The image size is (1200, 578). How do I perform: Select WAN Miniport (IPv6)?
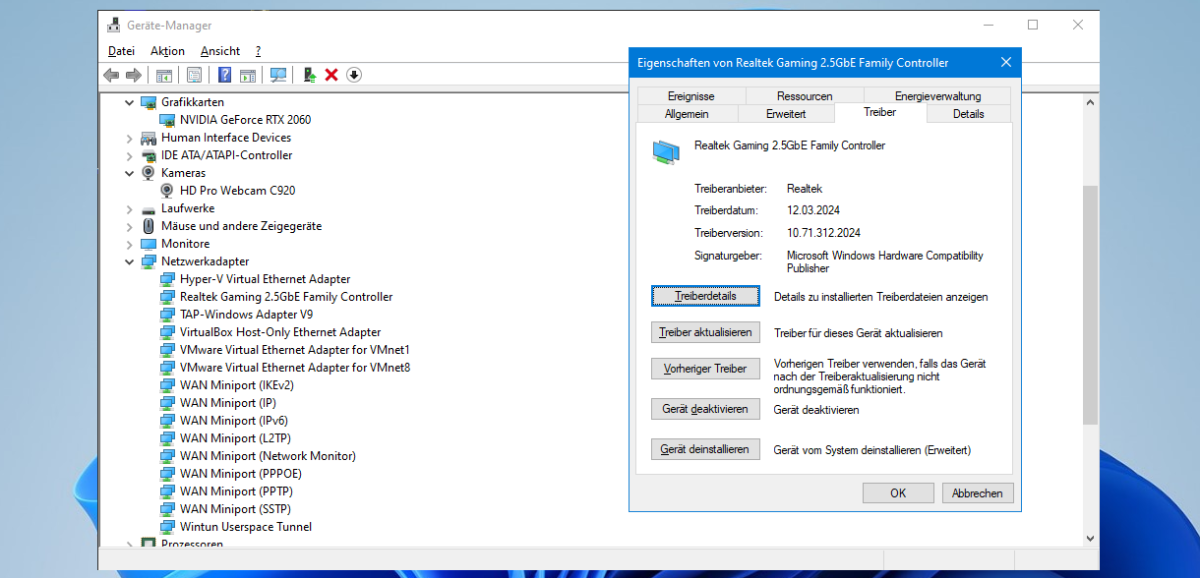[x=234, y=421]
